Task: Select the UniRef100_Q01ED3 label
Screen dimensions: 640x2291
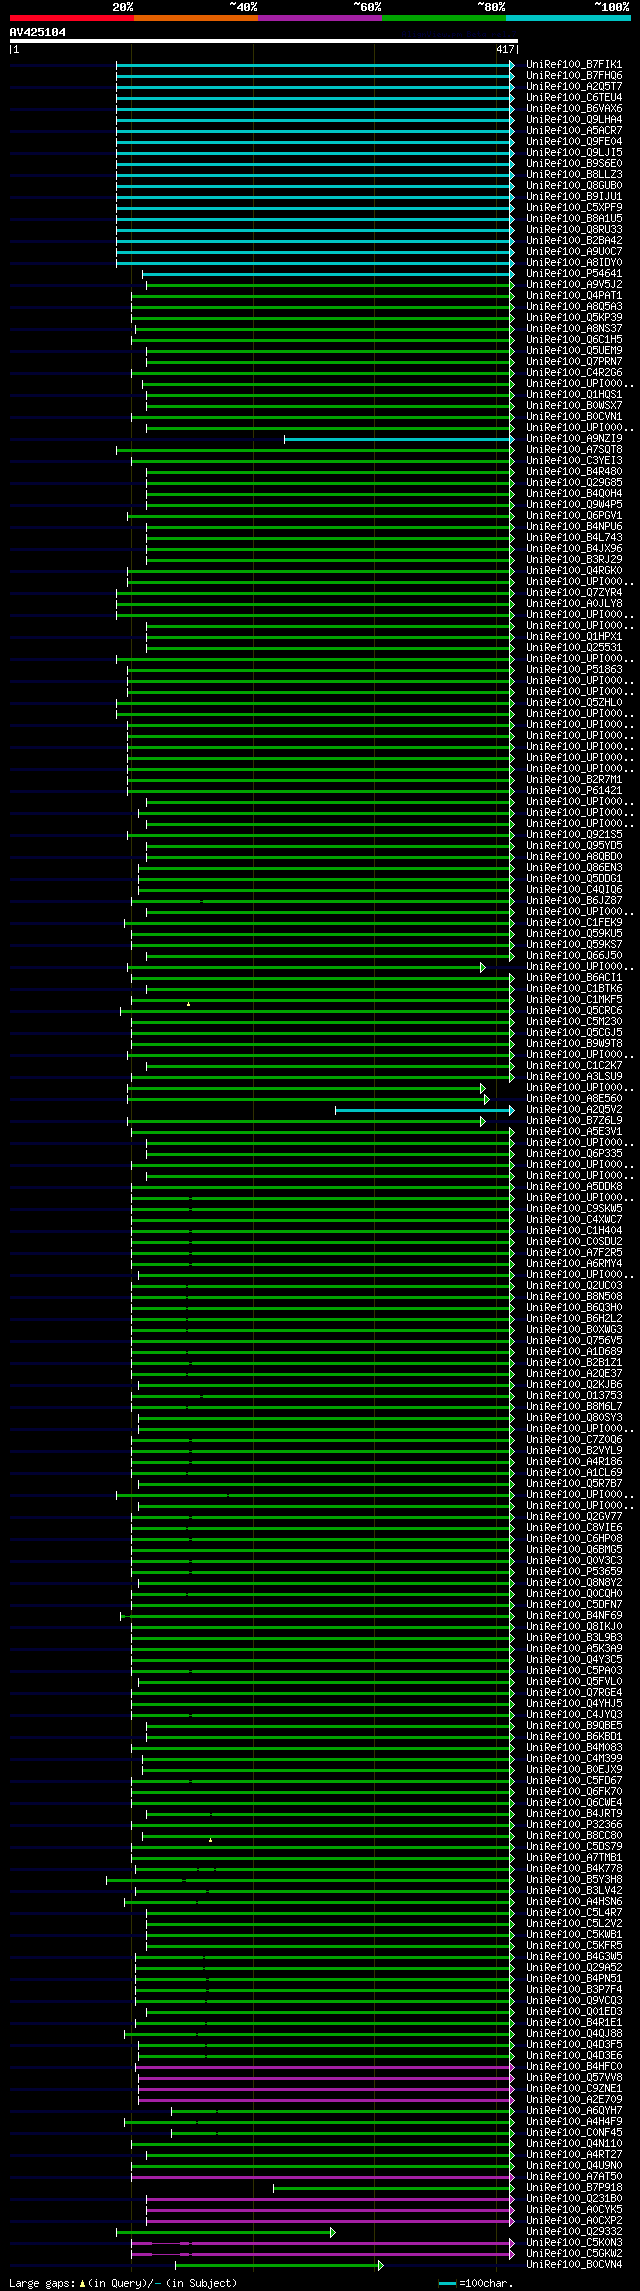Action: click(x=574, y=2012)
